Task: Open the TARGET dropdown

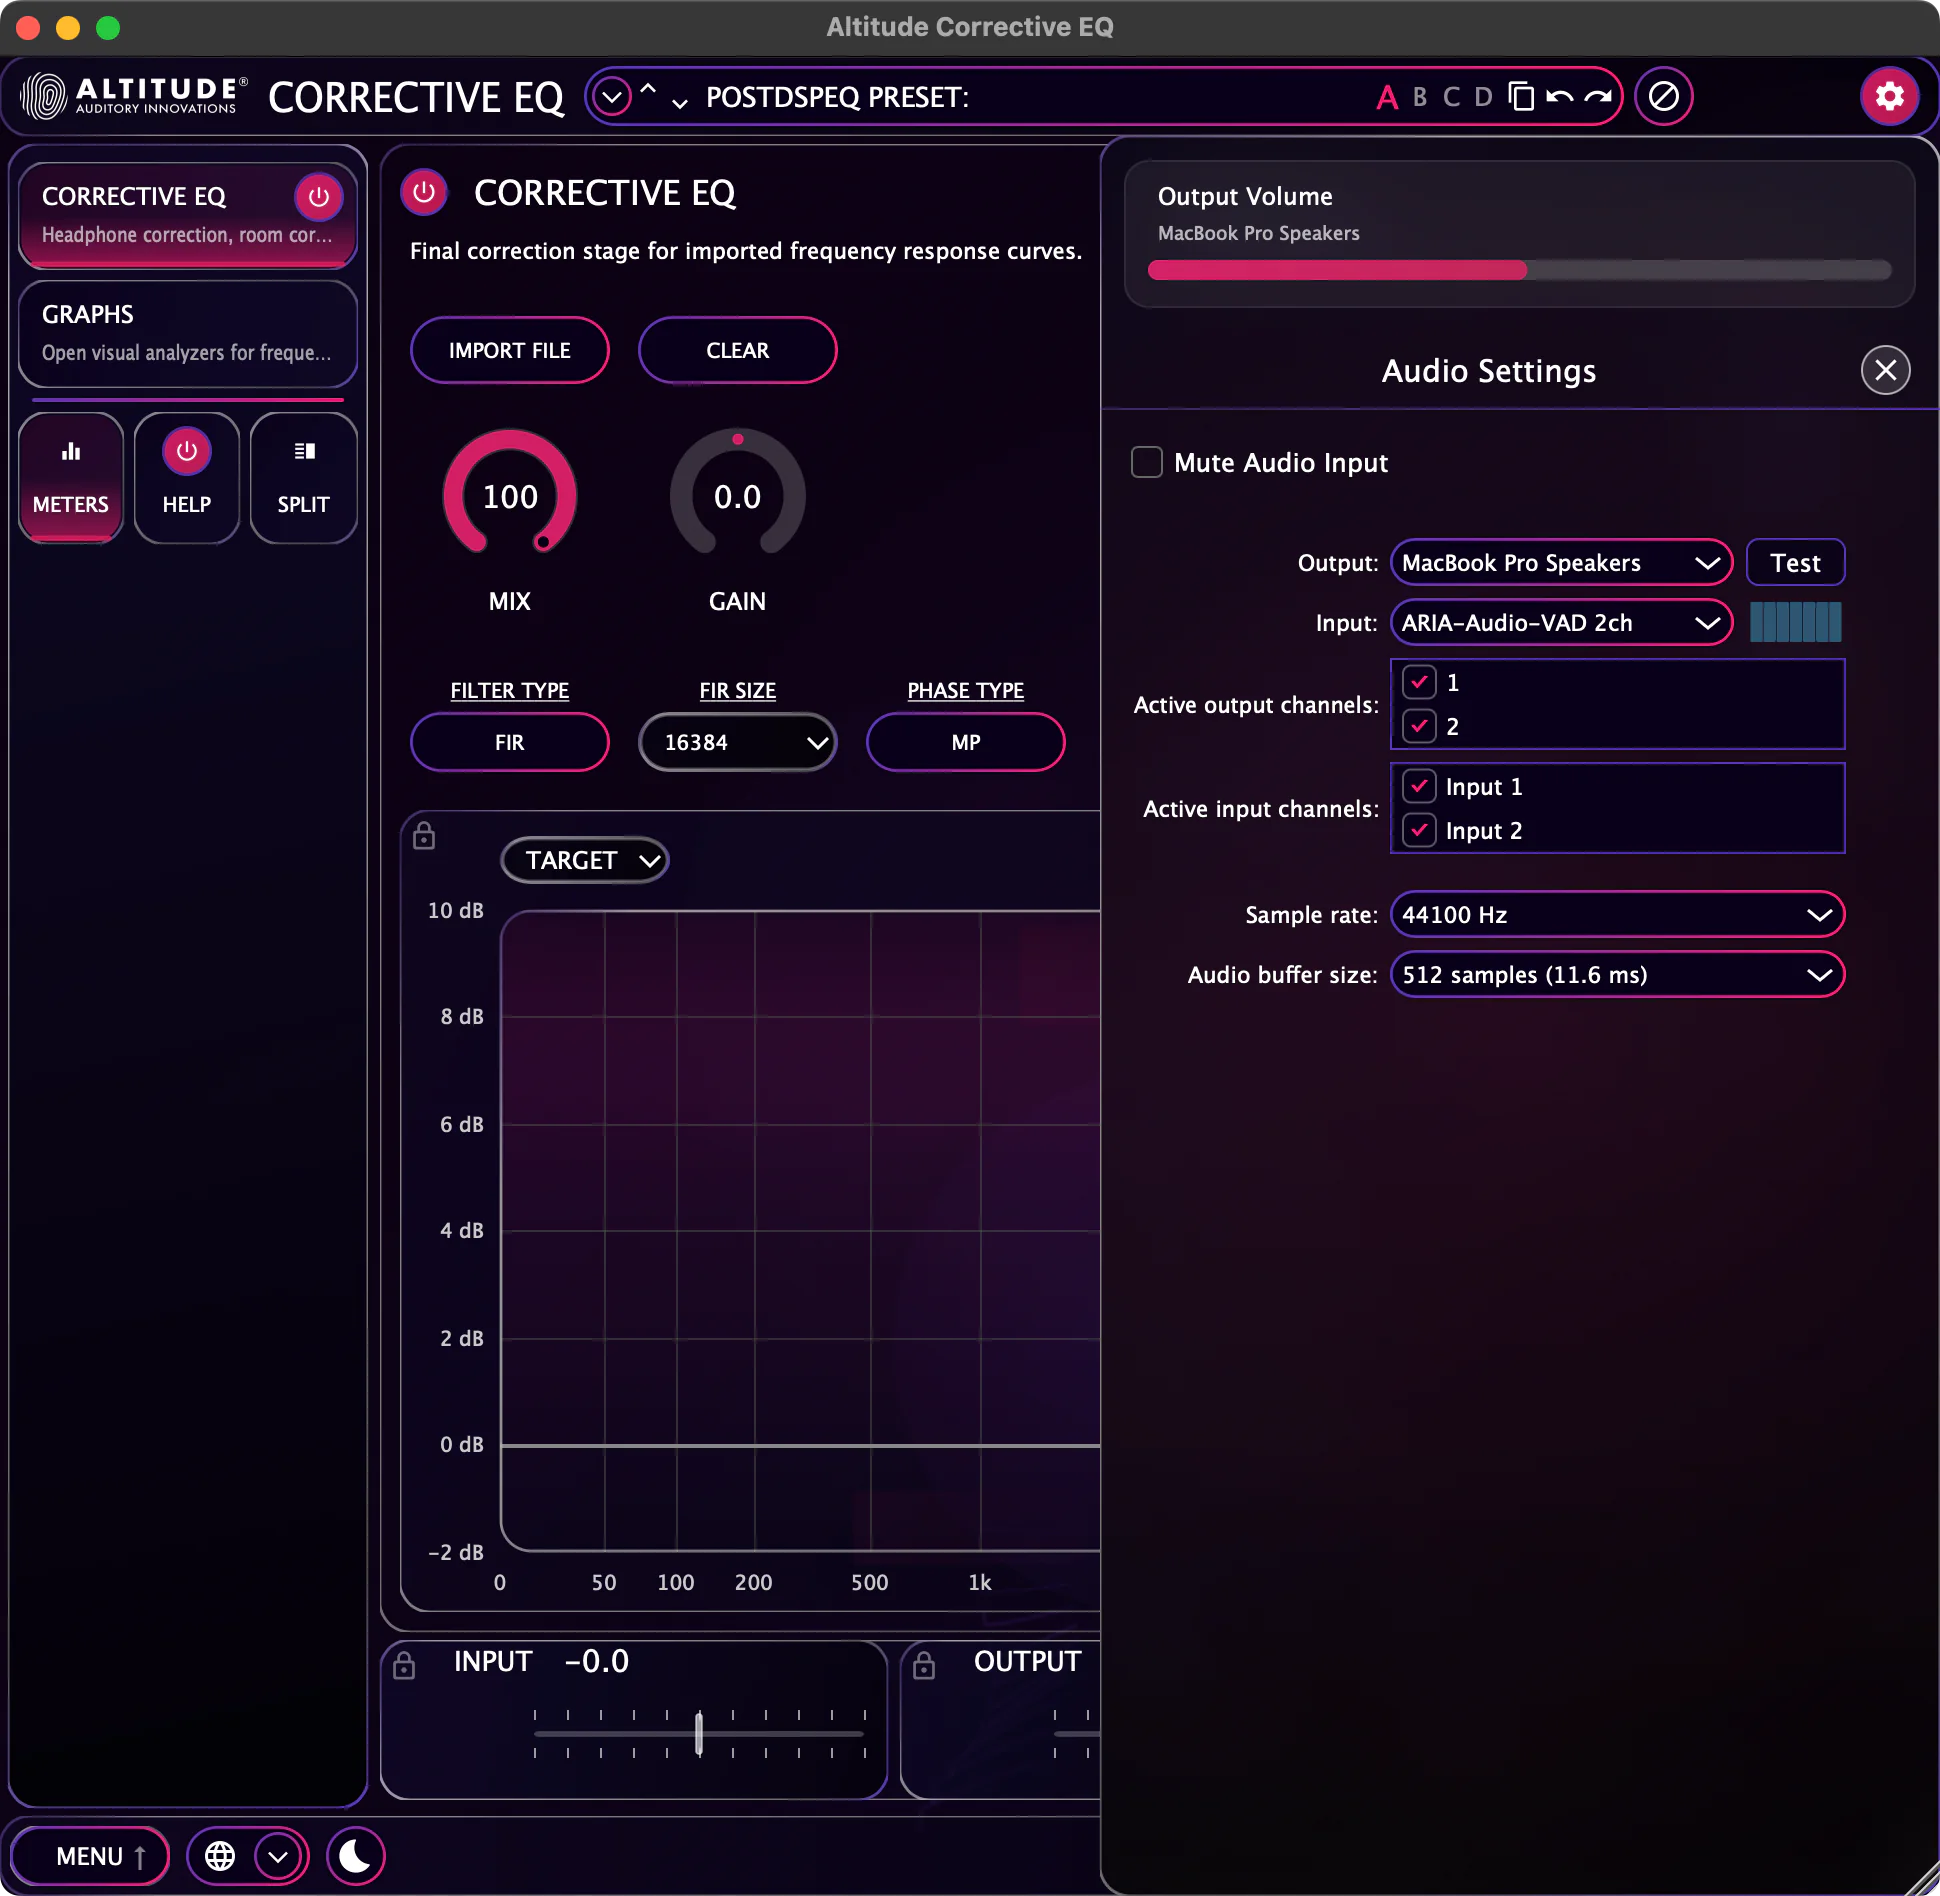Action: coord(585,860)
